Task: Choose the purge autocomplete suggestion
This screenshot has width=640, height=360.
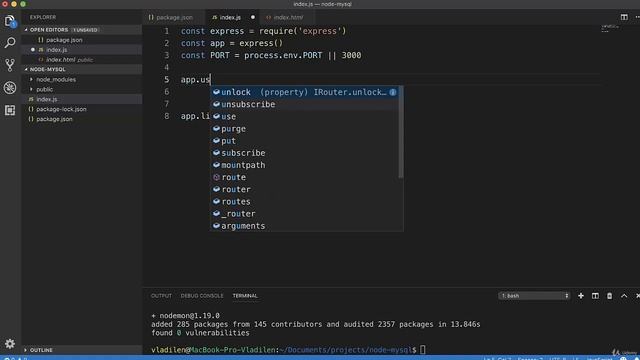Action: coord(304,129)
